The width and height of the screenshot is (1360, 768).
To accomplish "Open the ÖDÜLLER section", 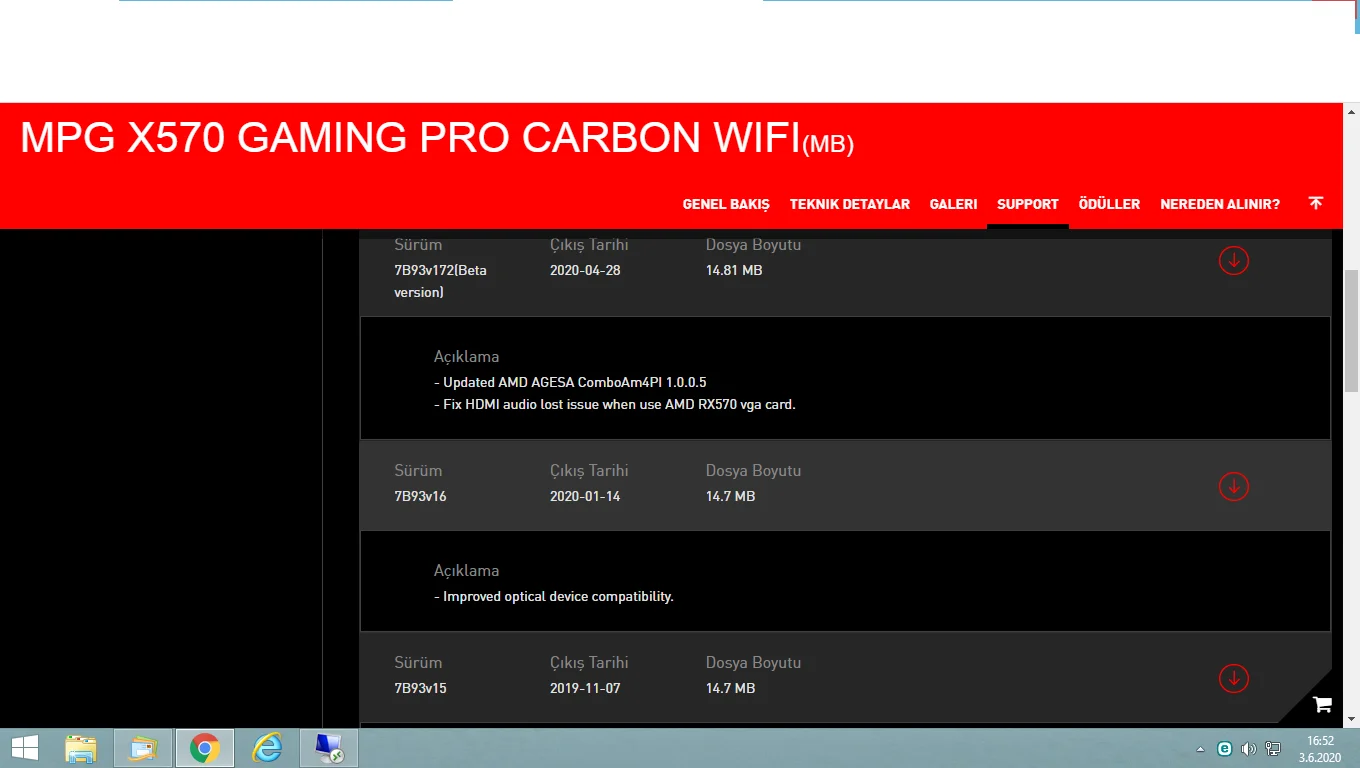I will (x=1109, y=203).
